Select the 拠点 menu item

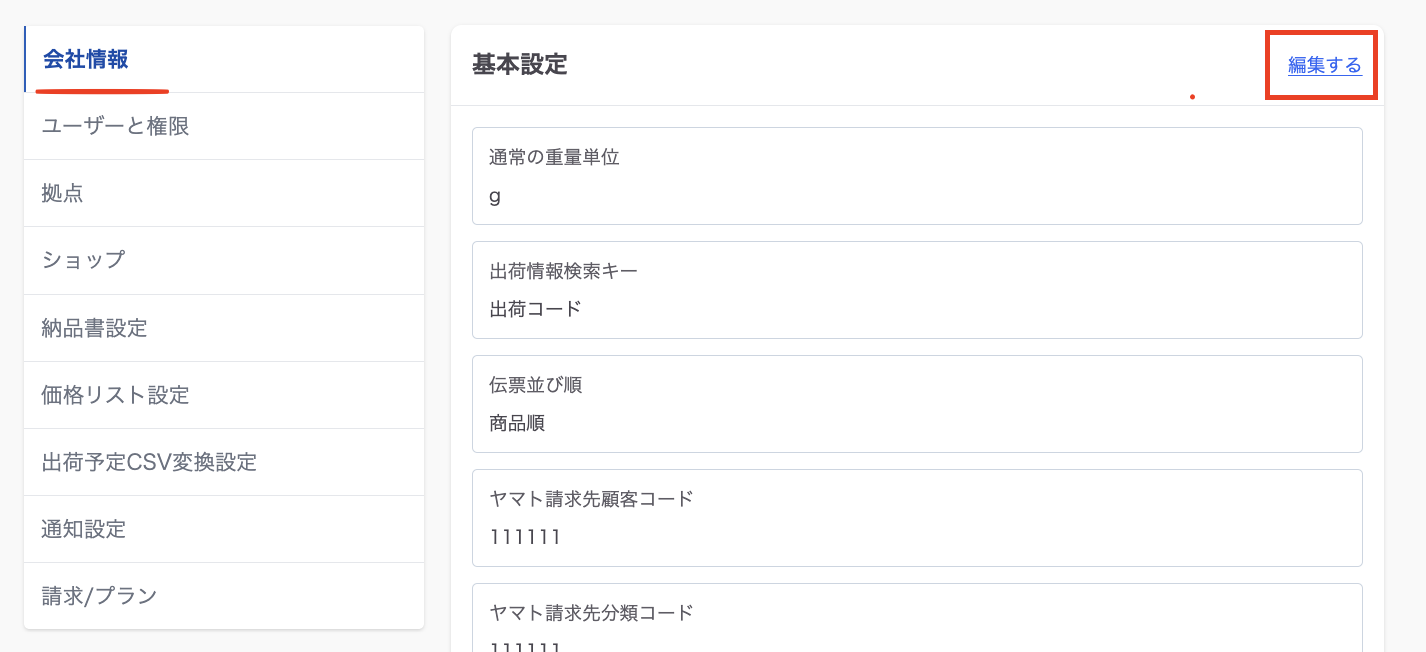(x=62, y=193)
